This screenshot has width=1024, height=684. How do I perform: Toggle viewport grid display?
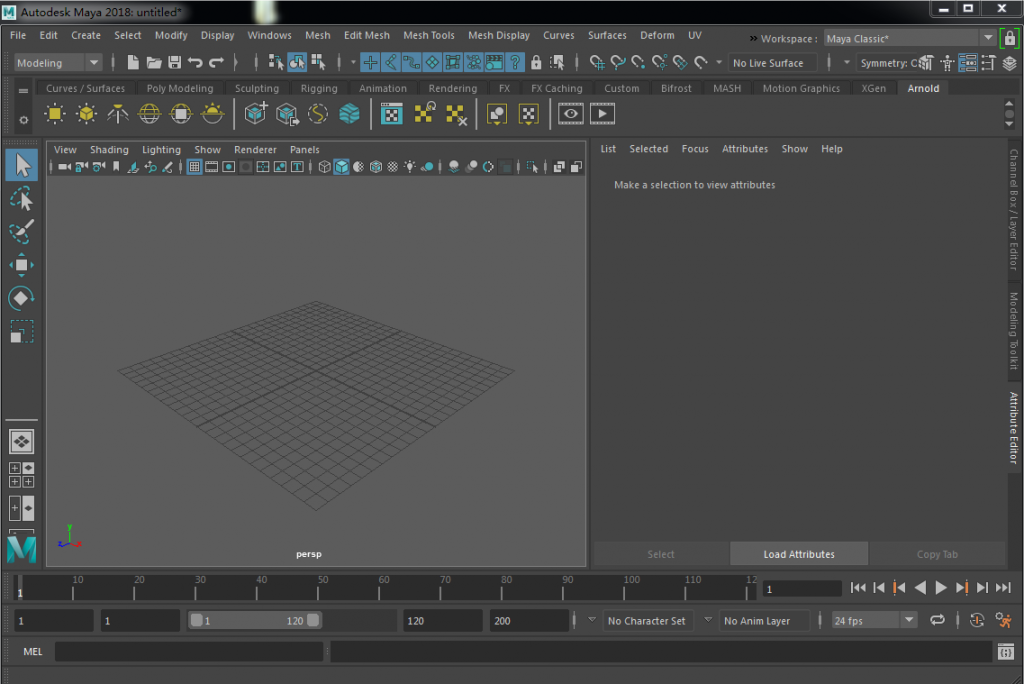194,167
